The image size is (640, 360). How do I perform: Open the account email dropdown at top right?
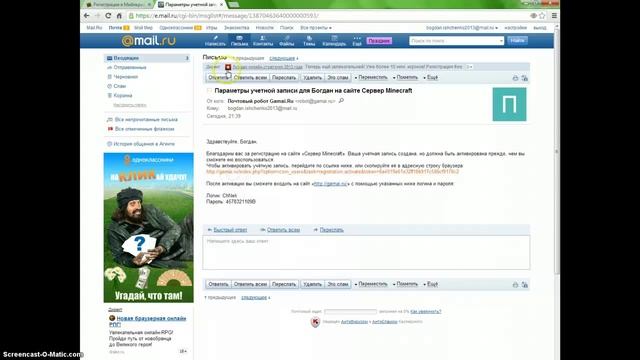(462, 28)
